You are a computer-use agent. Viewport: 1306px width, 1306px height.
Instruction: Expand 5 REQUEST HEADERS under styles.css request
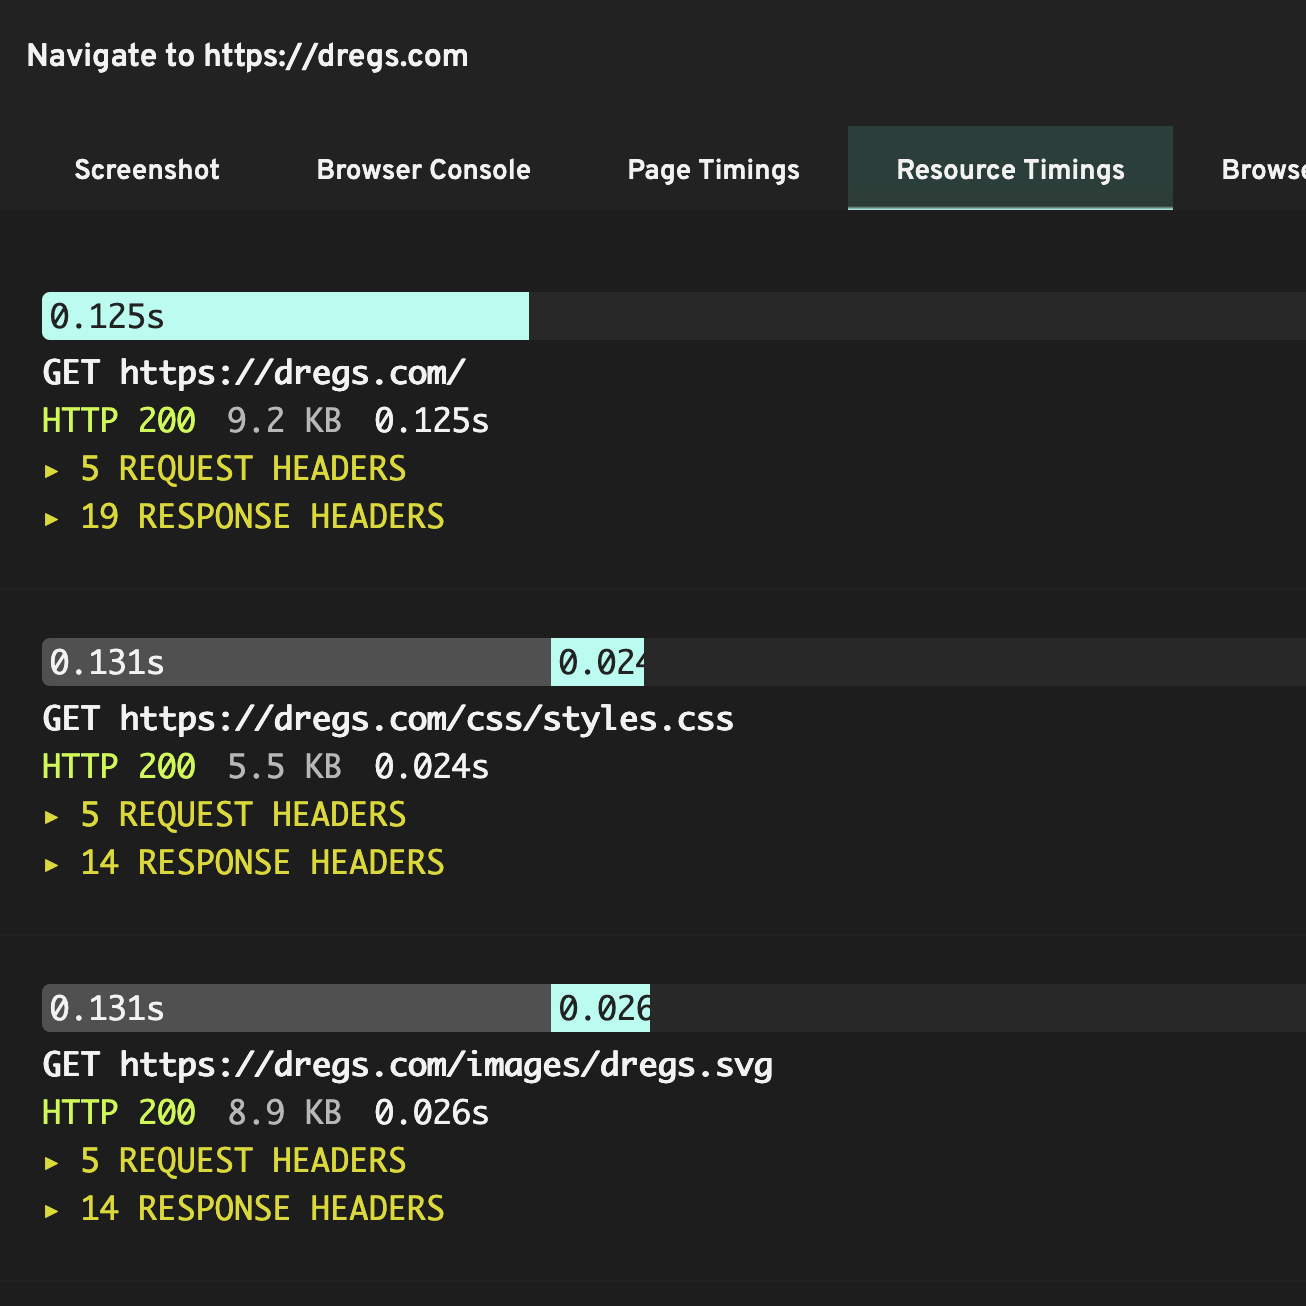[242, 814]
